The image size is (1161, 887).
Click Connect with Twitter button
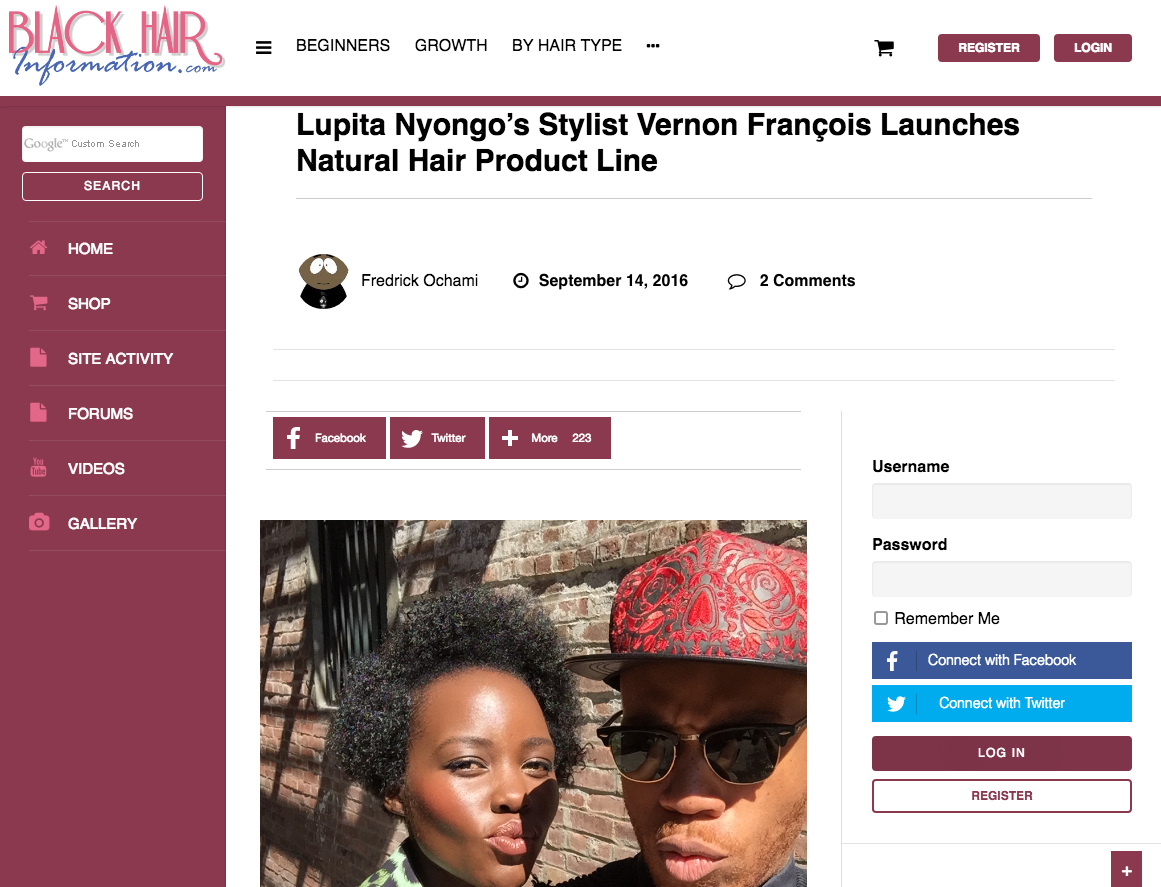(x=1002, y=703)
